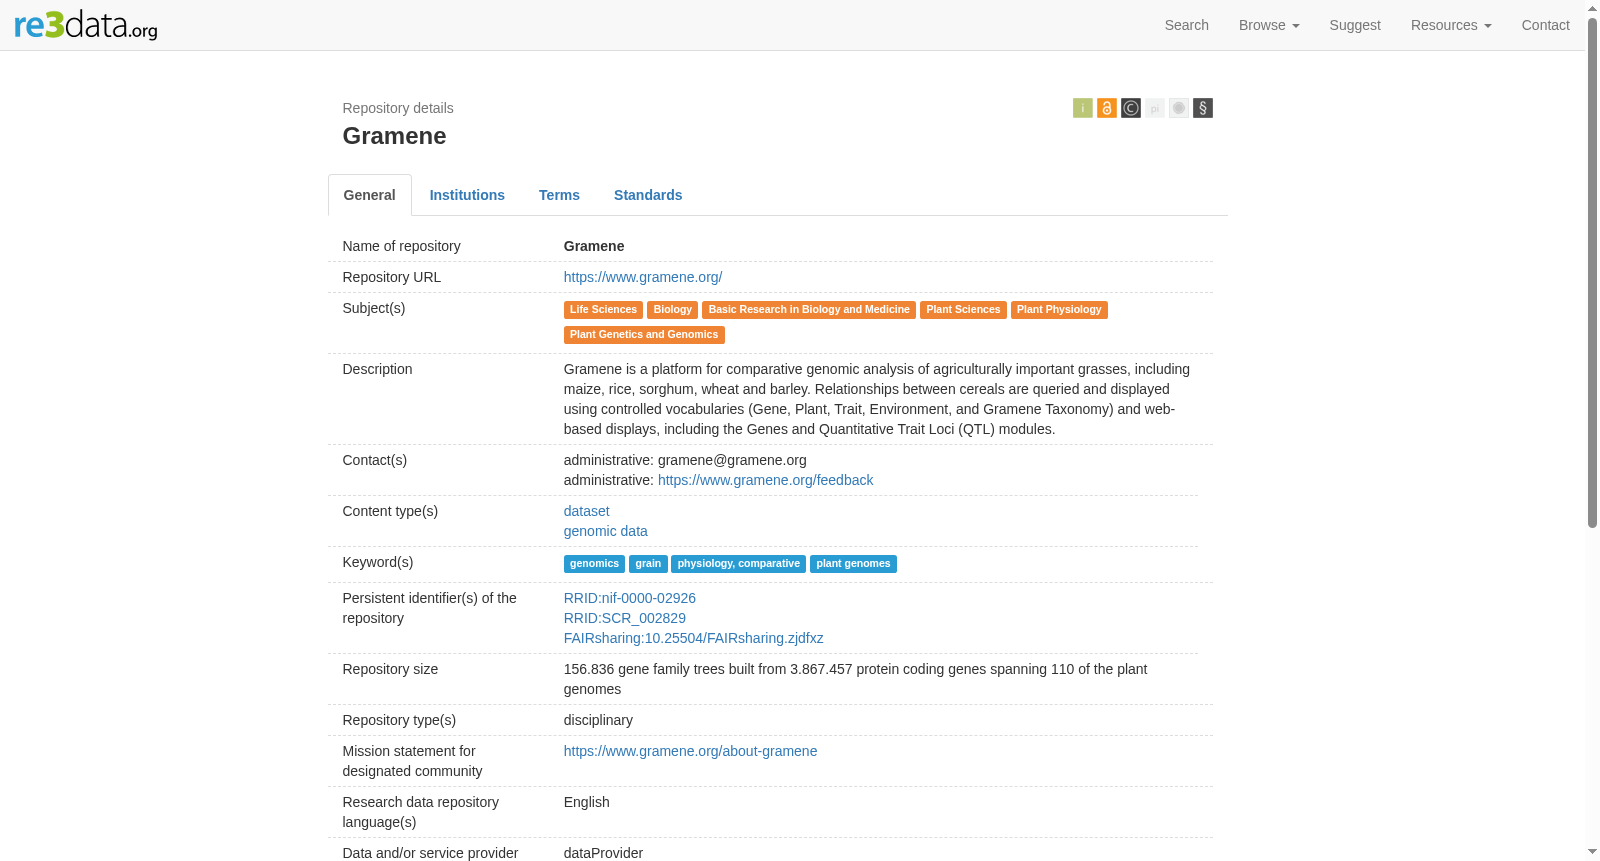Open the gramene.org/feedback contact link
Image resolution: width=1600 pixels, height=861 pixels.
766,480
